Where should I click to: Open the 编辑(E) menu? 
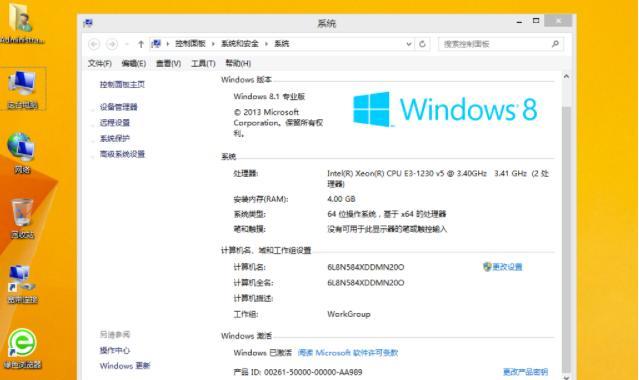pos(134,63)
